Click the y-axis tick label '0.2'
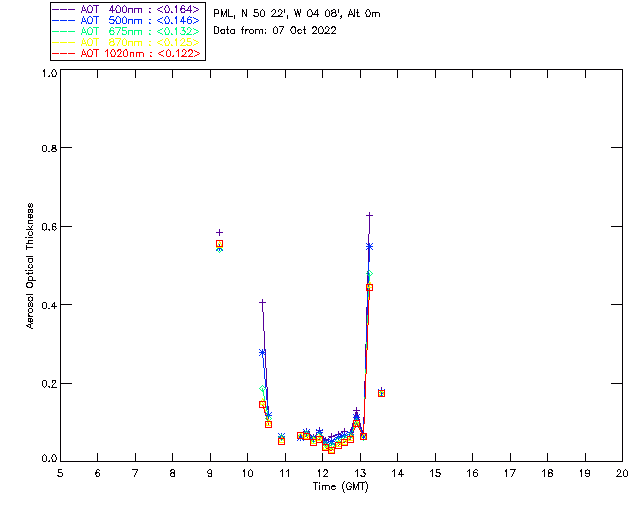The width and height of the screenshot is (640, 512). point(49,384)
